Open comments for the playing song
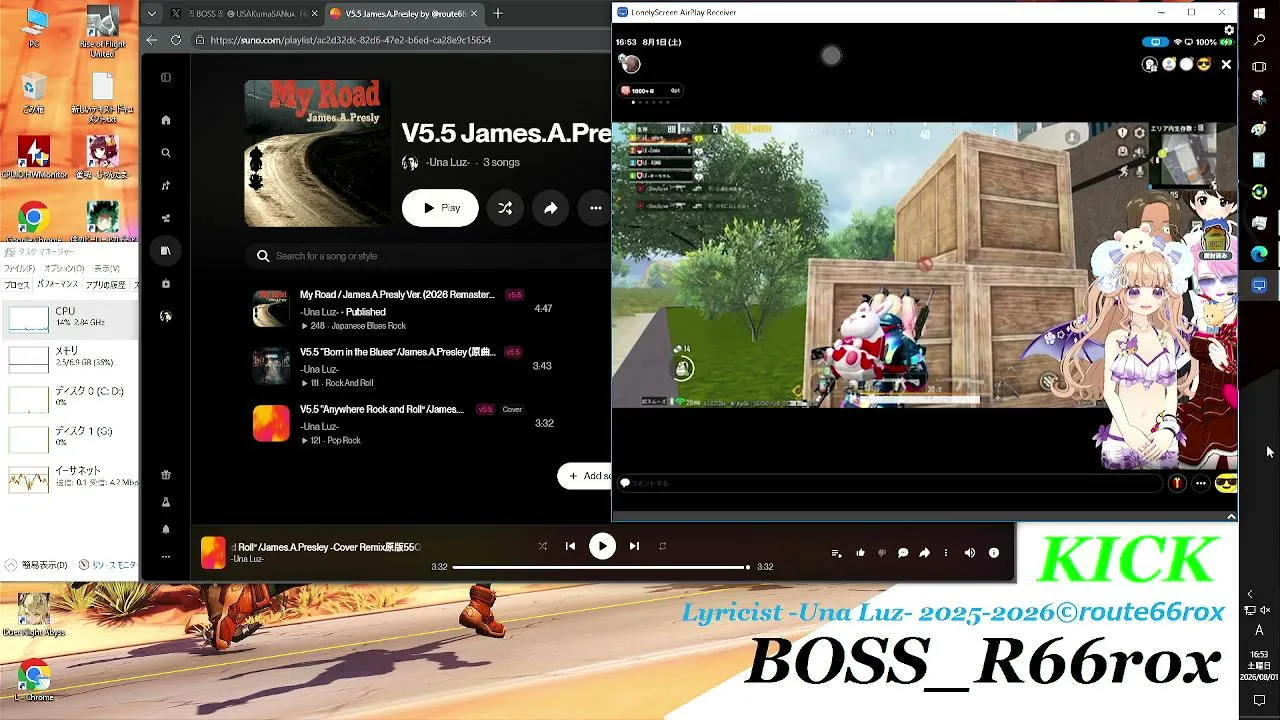This screenshot has height=720, width=1280. point(903,553)
